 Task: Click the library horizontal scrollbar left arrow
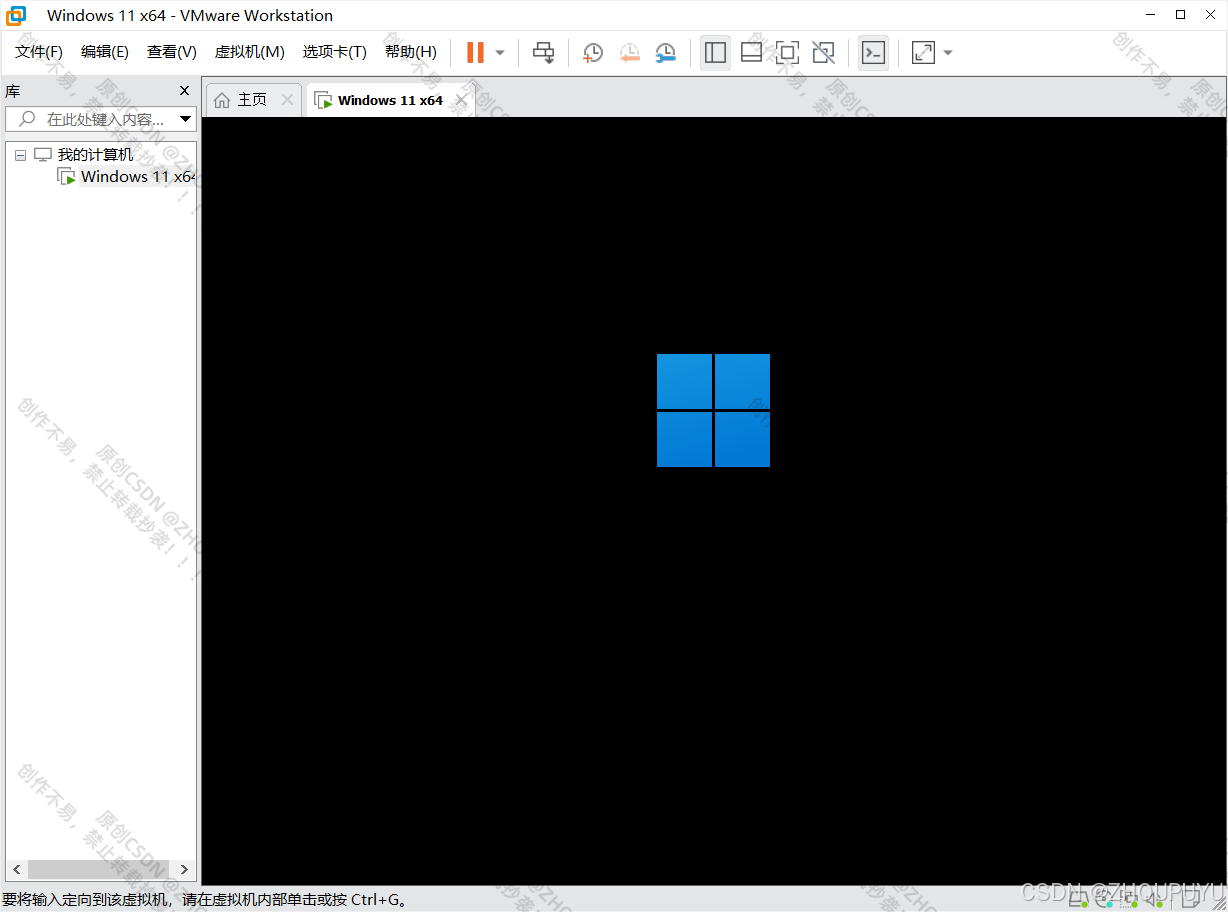point(16,869)
